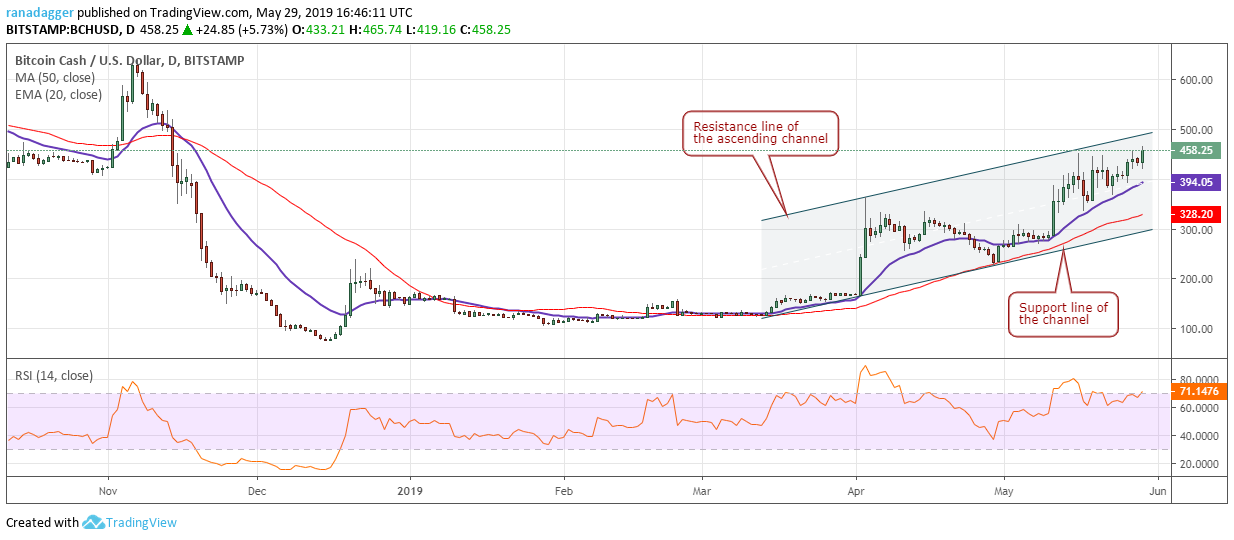Click the 'MA (50, close)' indicator label

click(x=57, y=78)
